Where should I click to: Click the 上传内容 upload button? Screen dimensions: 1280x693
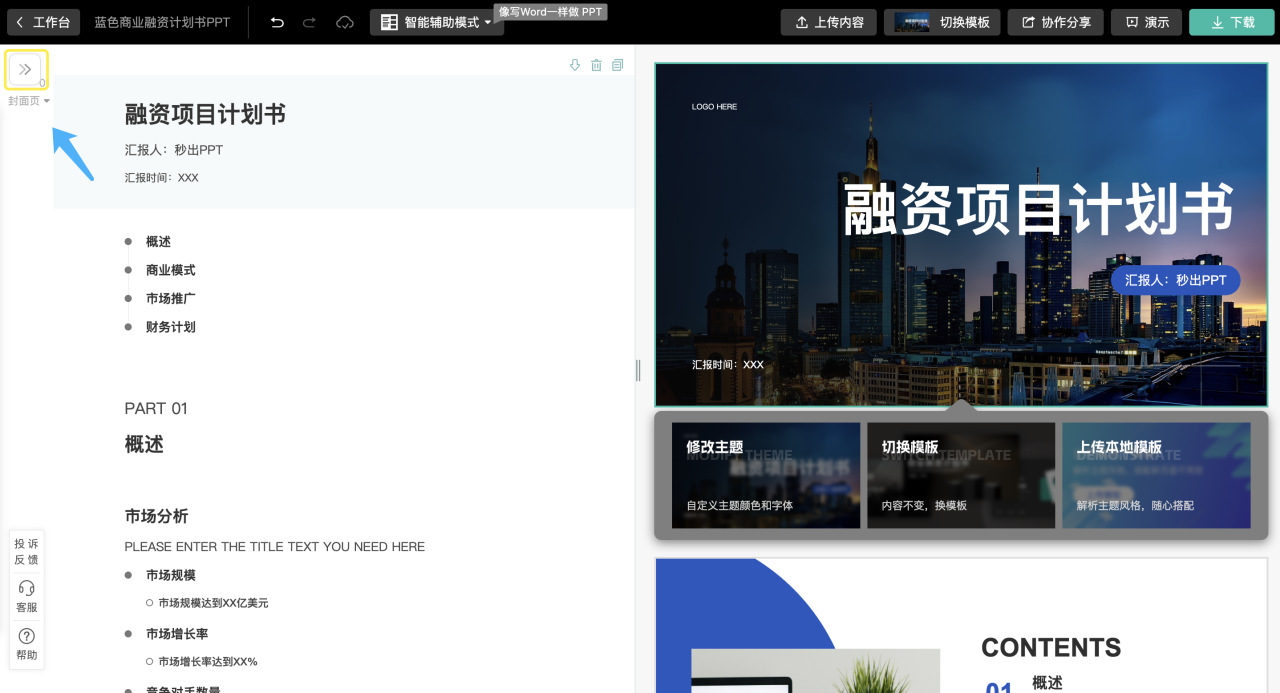pyautogui.click(x=829, y=22)
